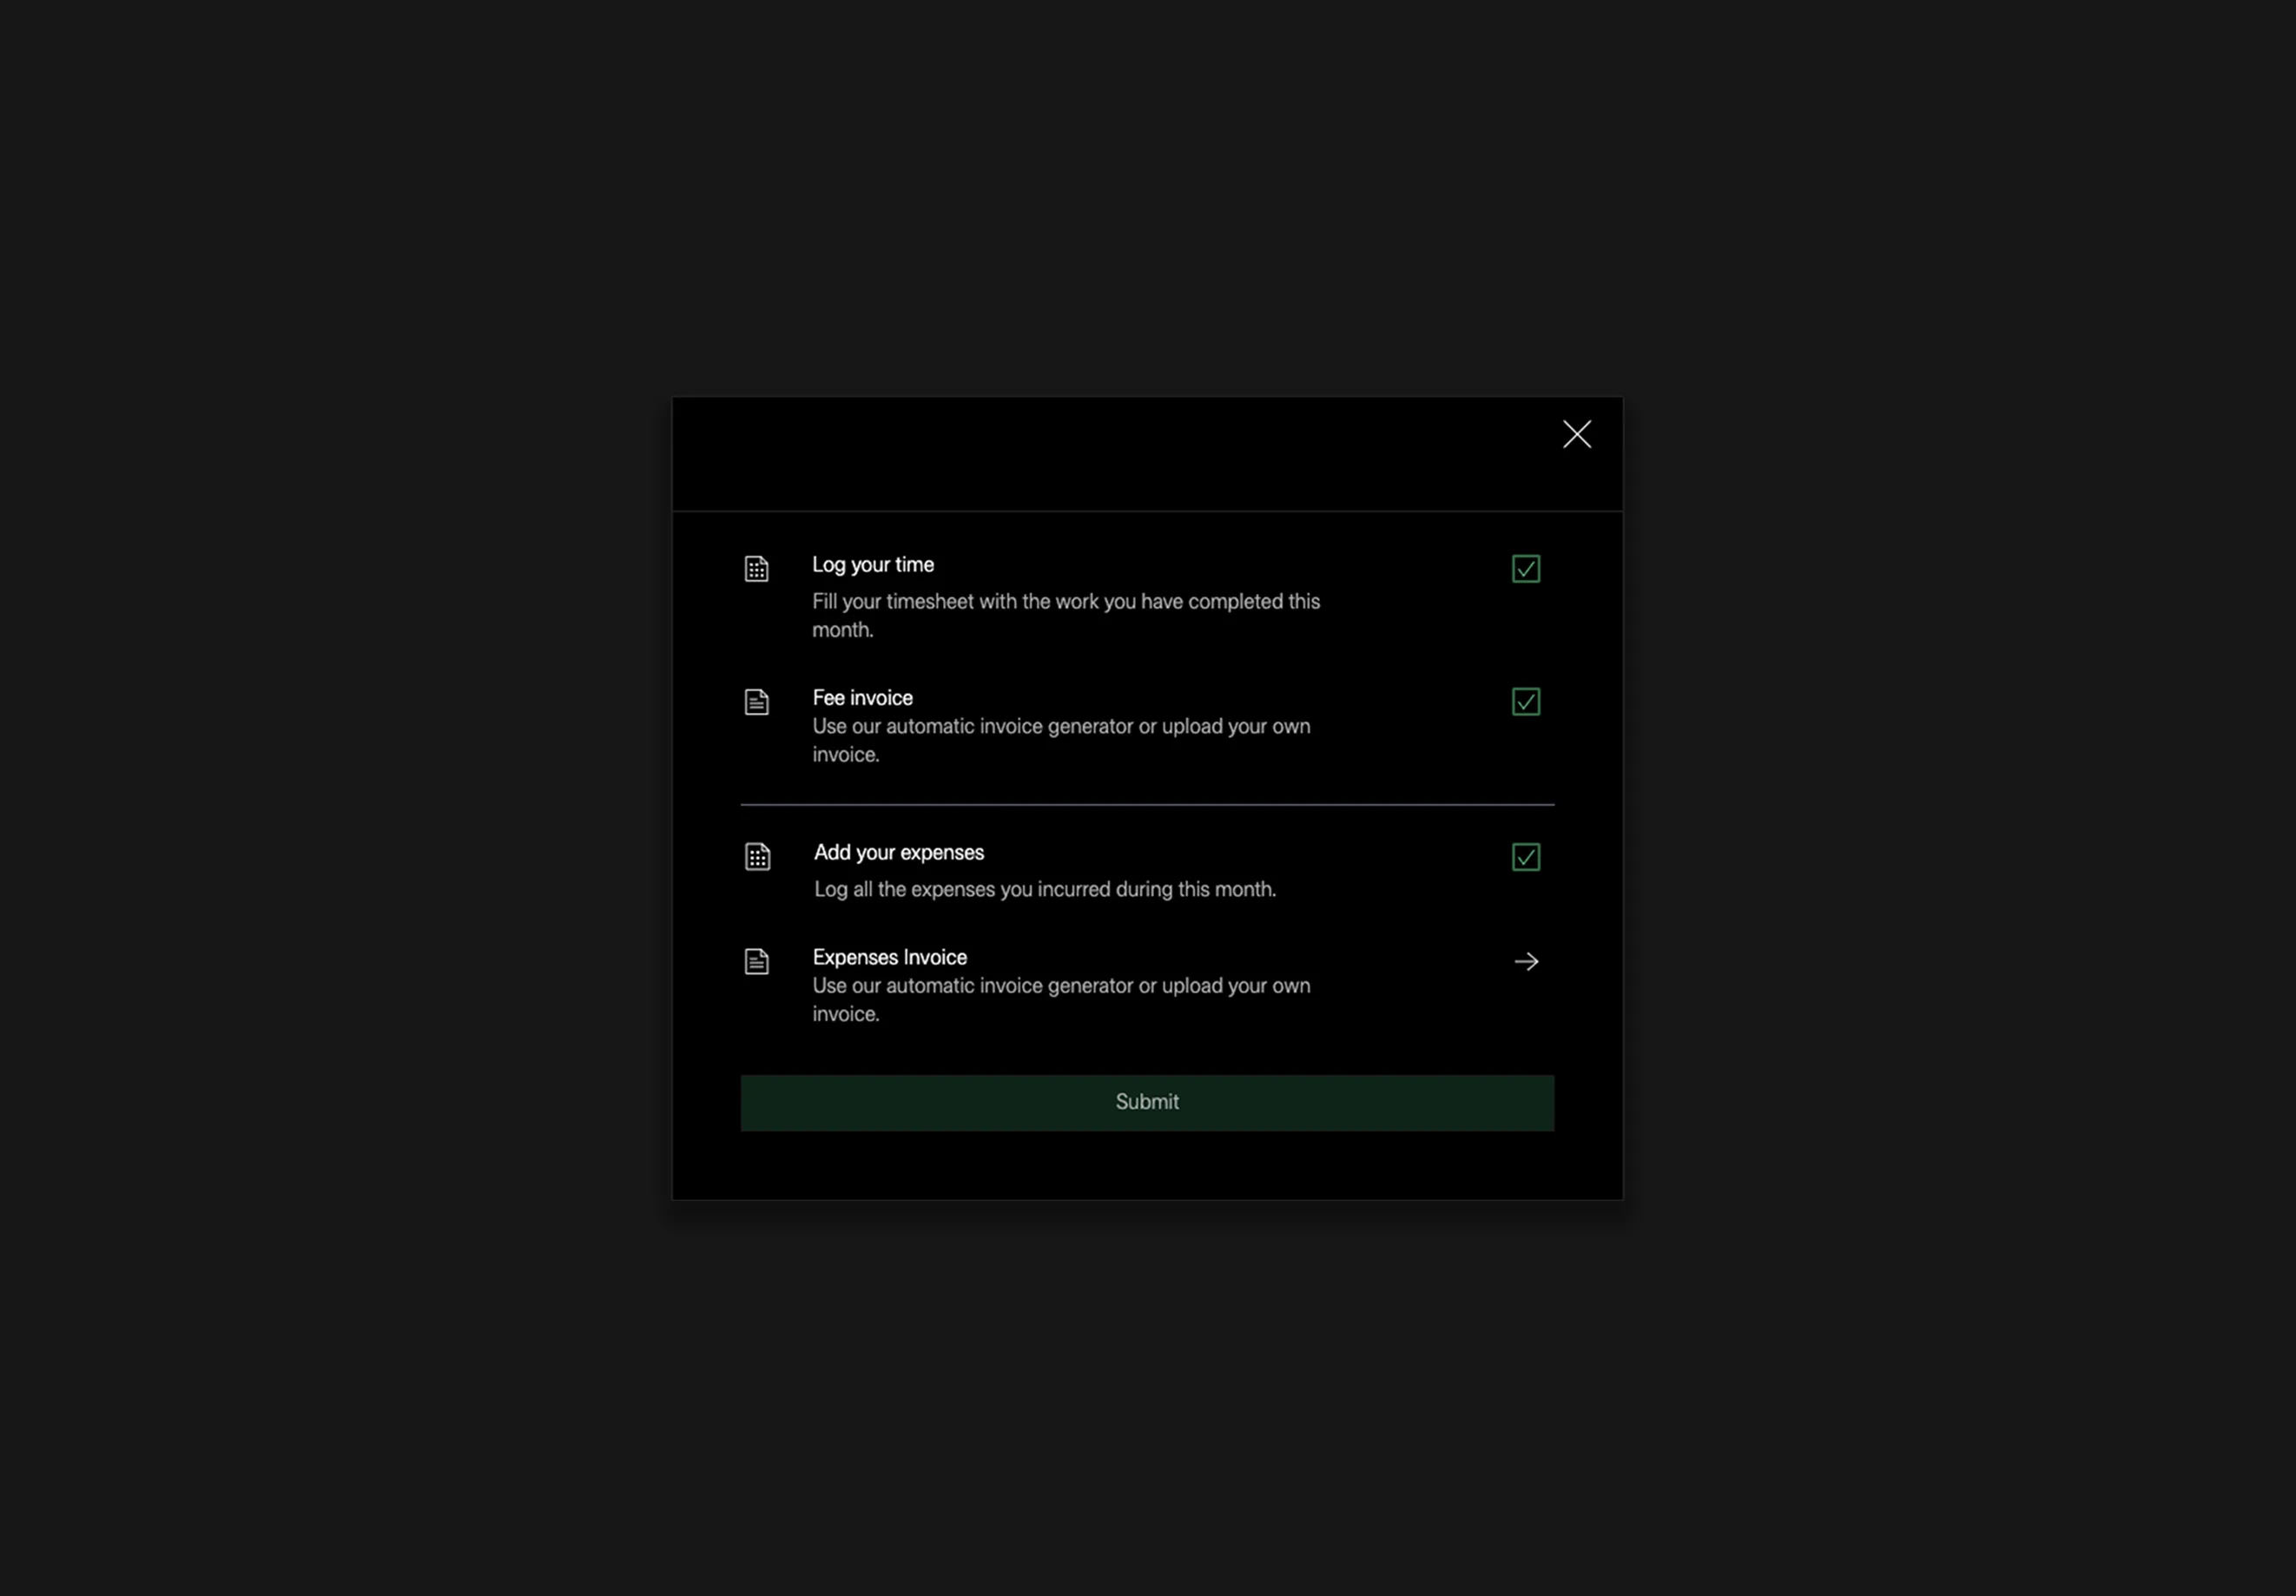Click the timesheet icon beside Log your time
The width and height of the screenshot is (2296, 1596).
coord(757,569)
